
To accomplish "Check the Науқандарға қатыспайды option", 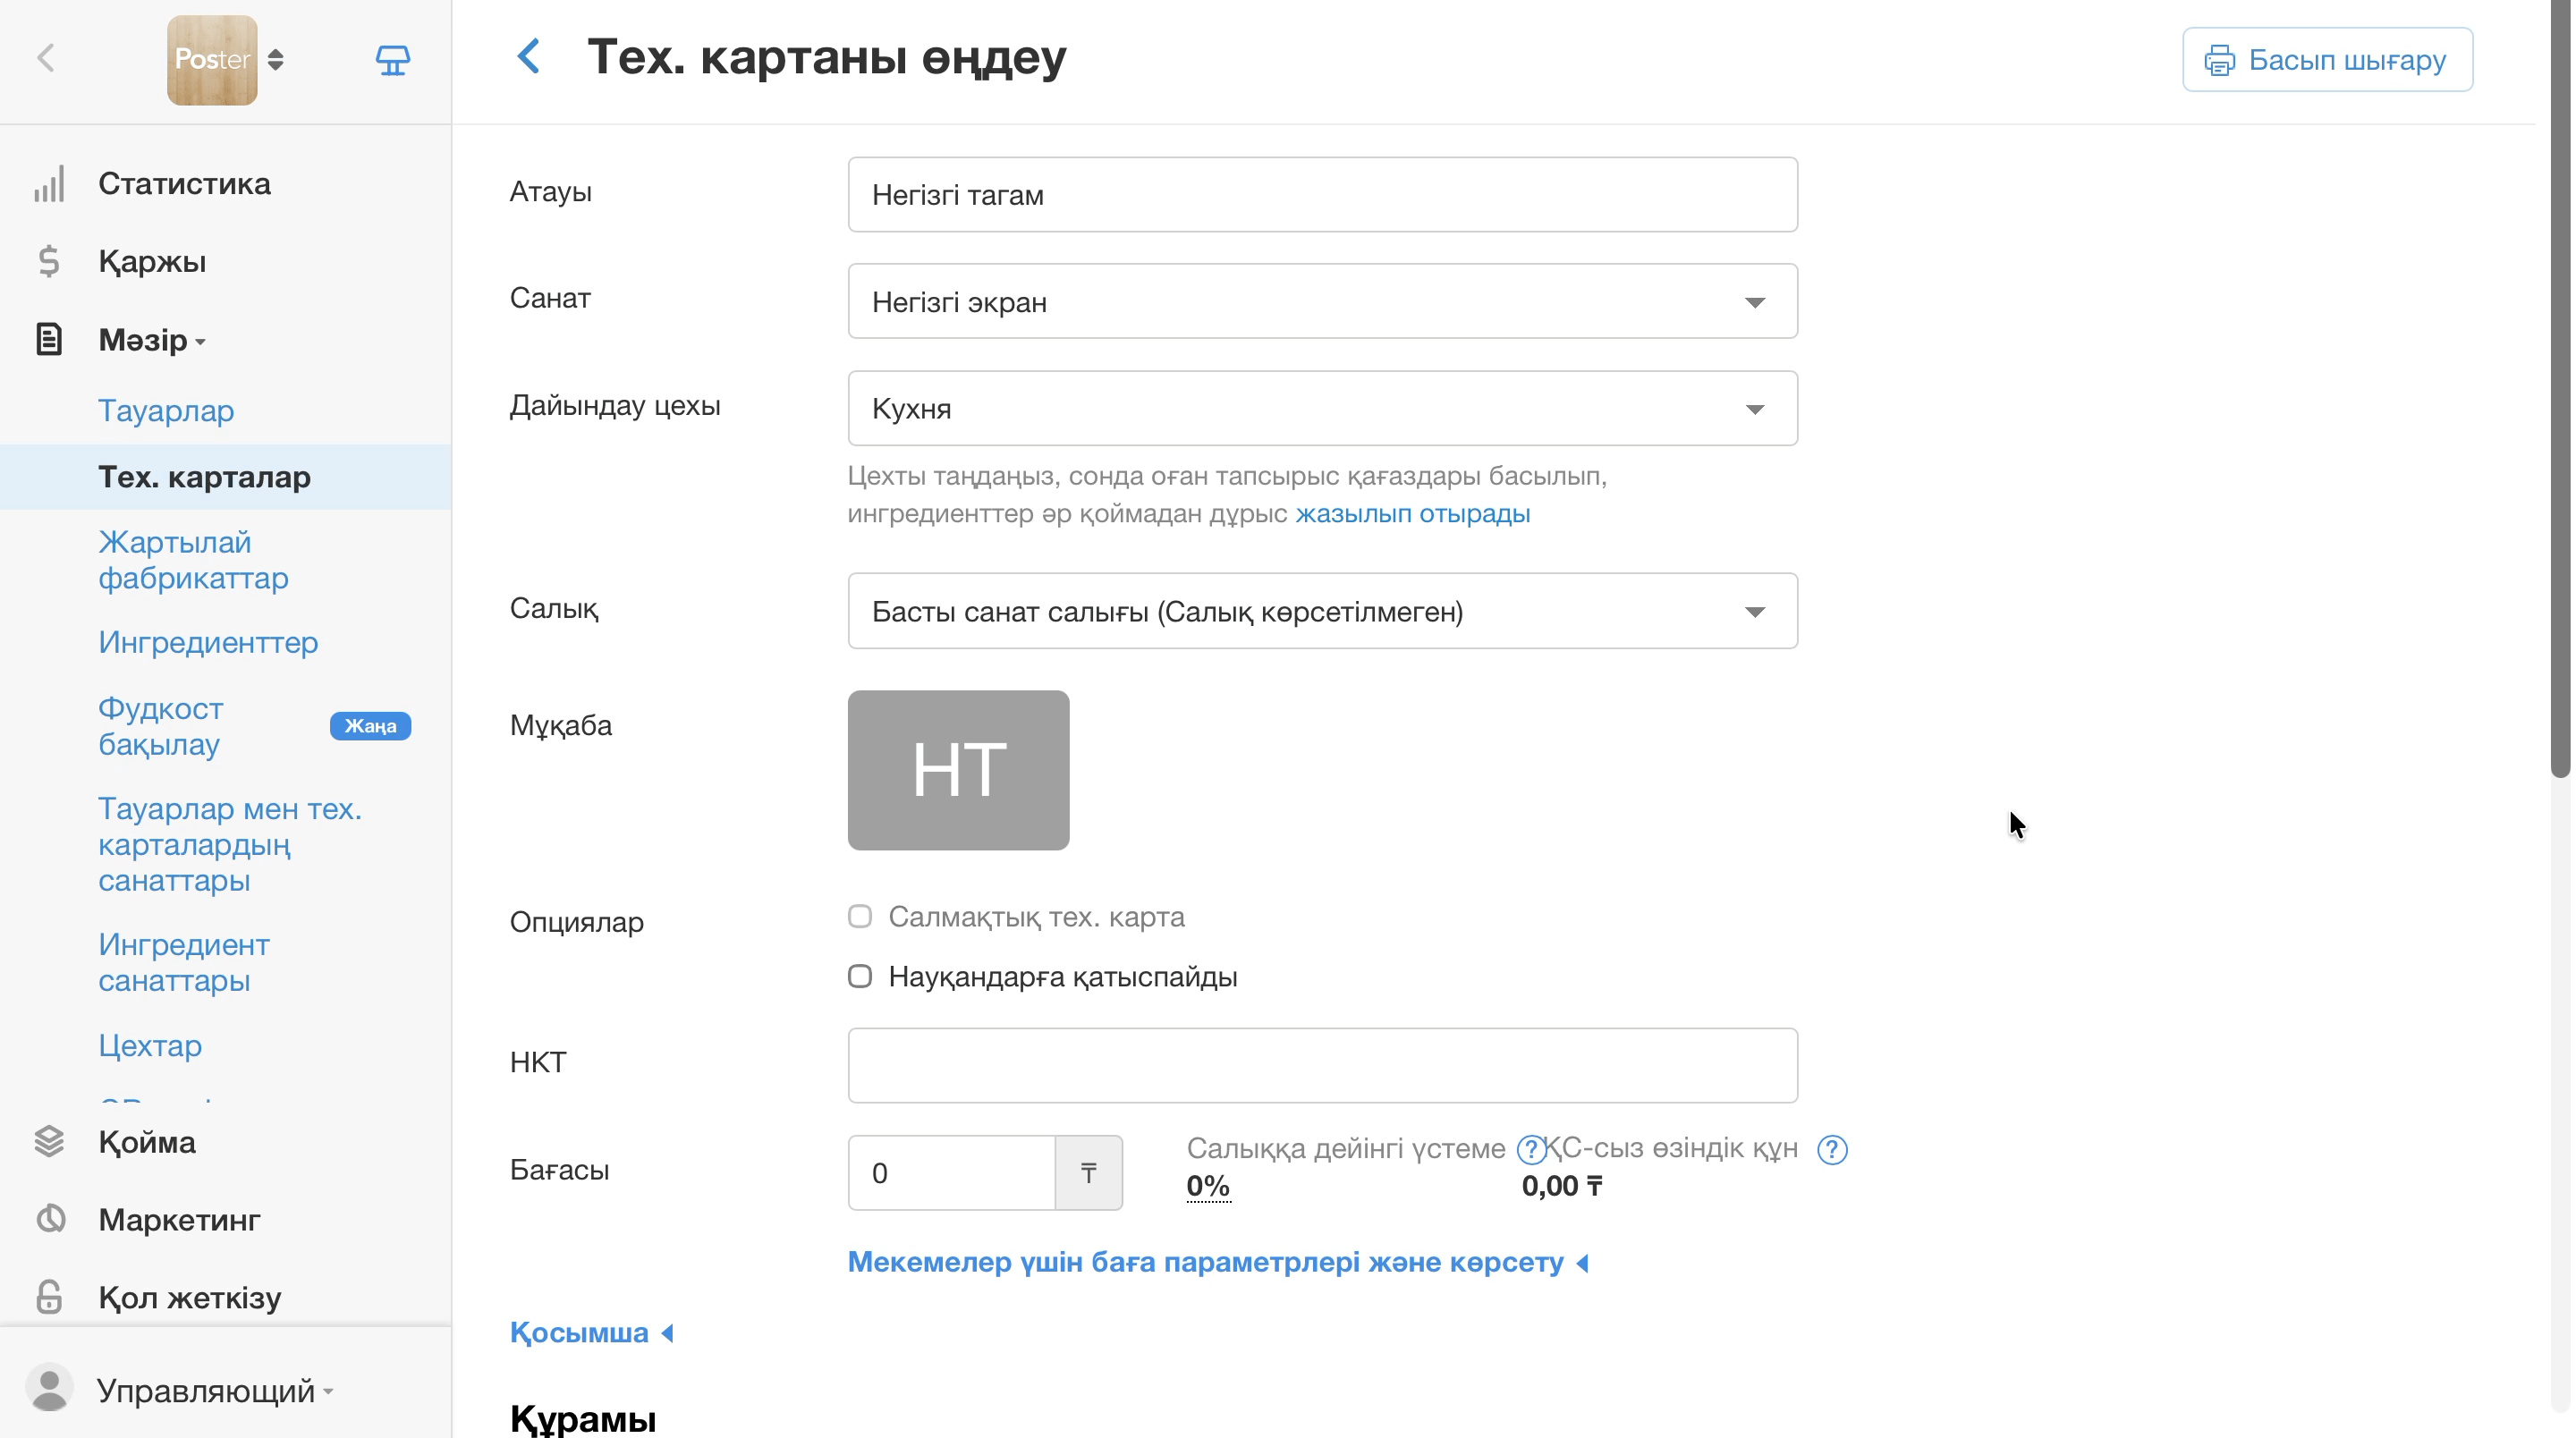I will point(860,976).
